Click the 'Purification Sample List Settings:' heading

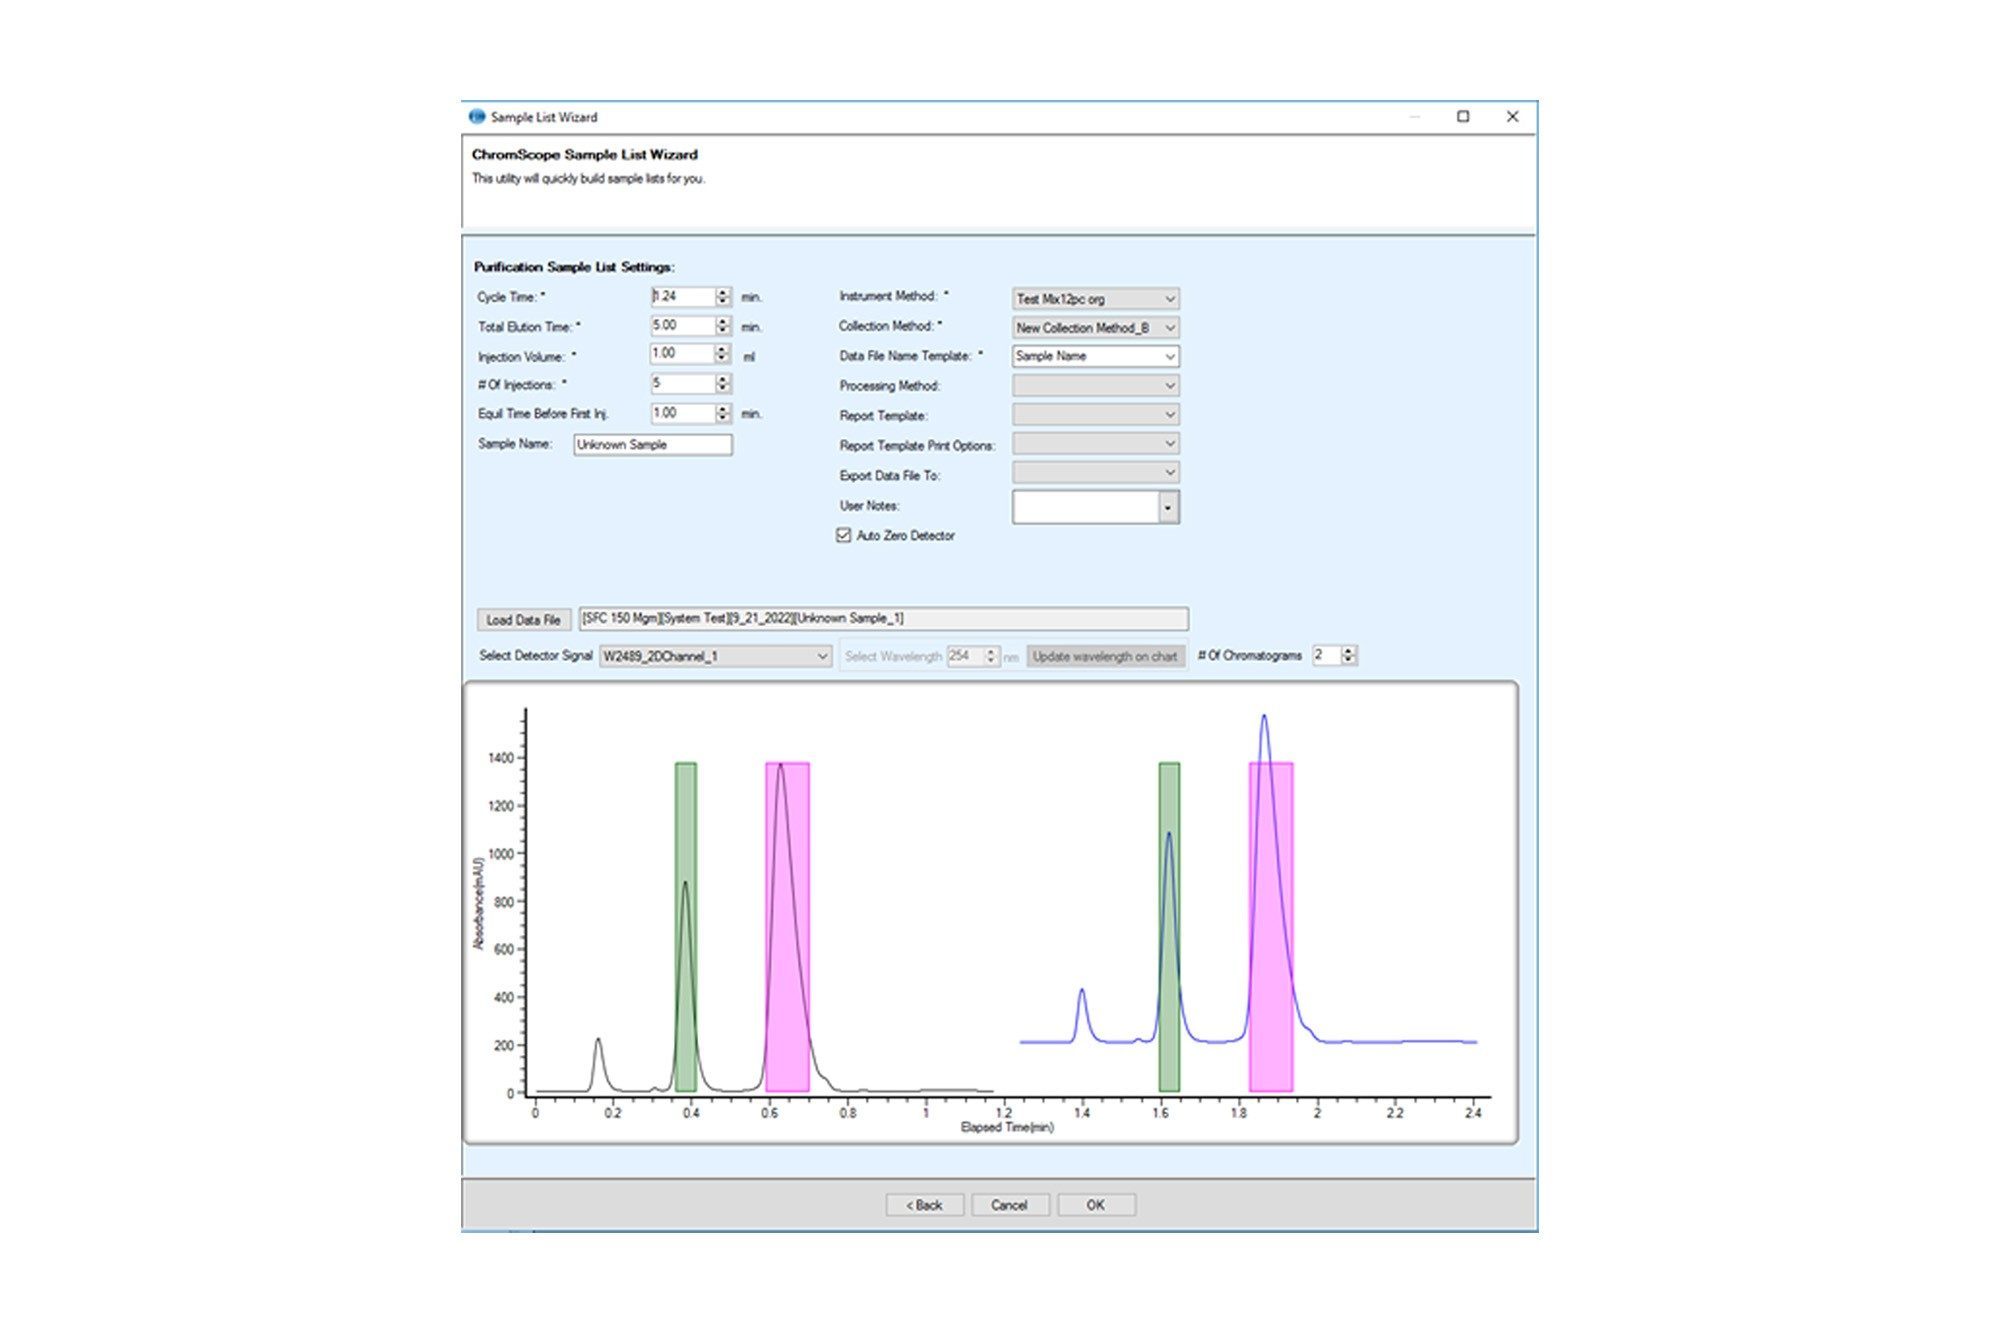click(574, 267)
